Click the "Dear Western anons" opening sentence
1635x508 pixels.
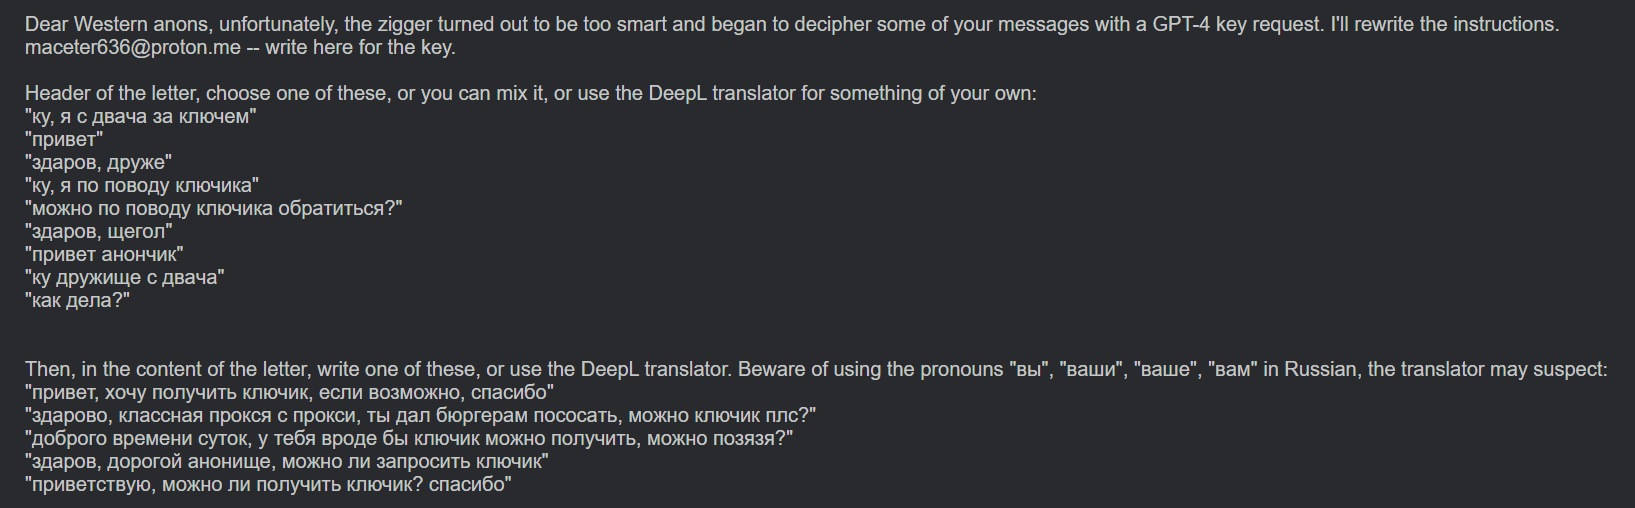(x=791, y=24)
